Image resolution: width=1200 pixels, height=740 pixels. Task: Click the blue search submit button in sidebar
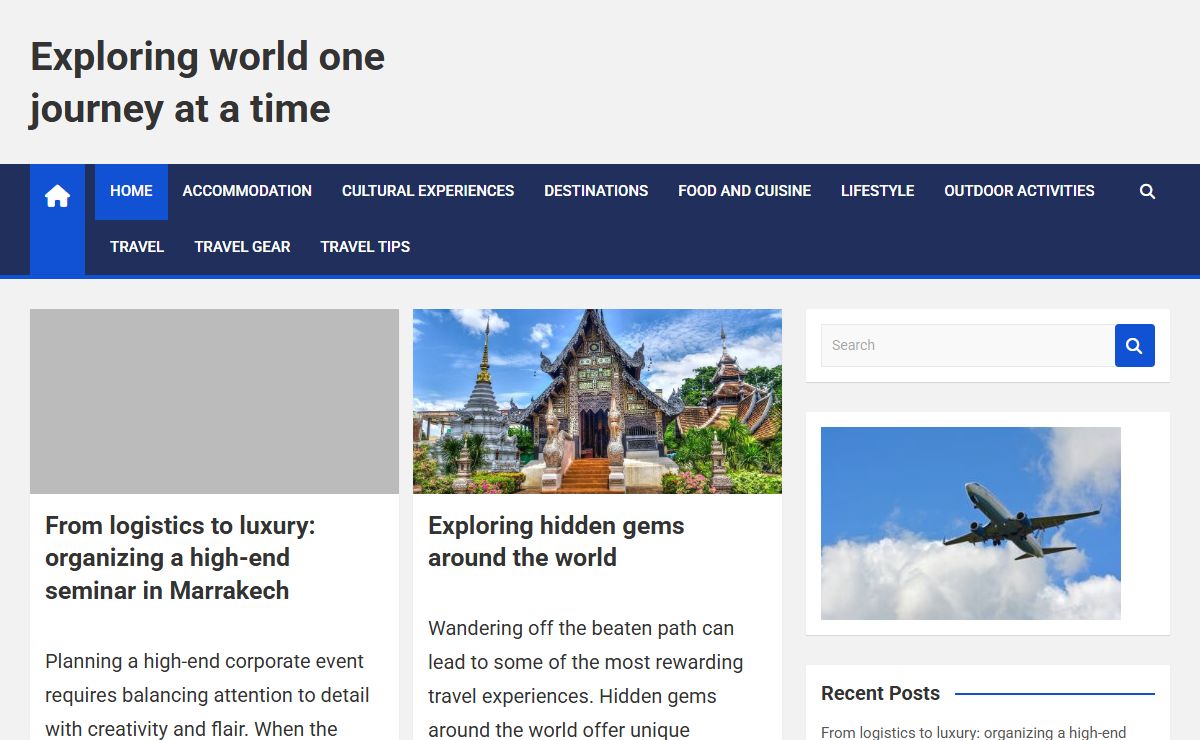click(1134, 345)
